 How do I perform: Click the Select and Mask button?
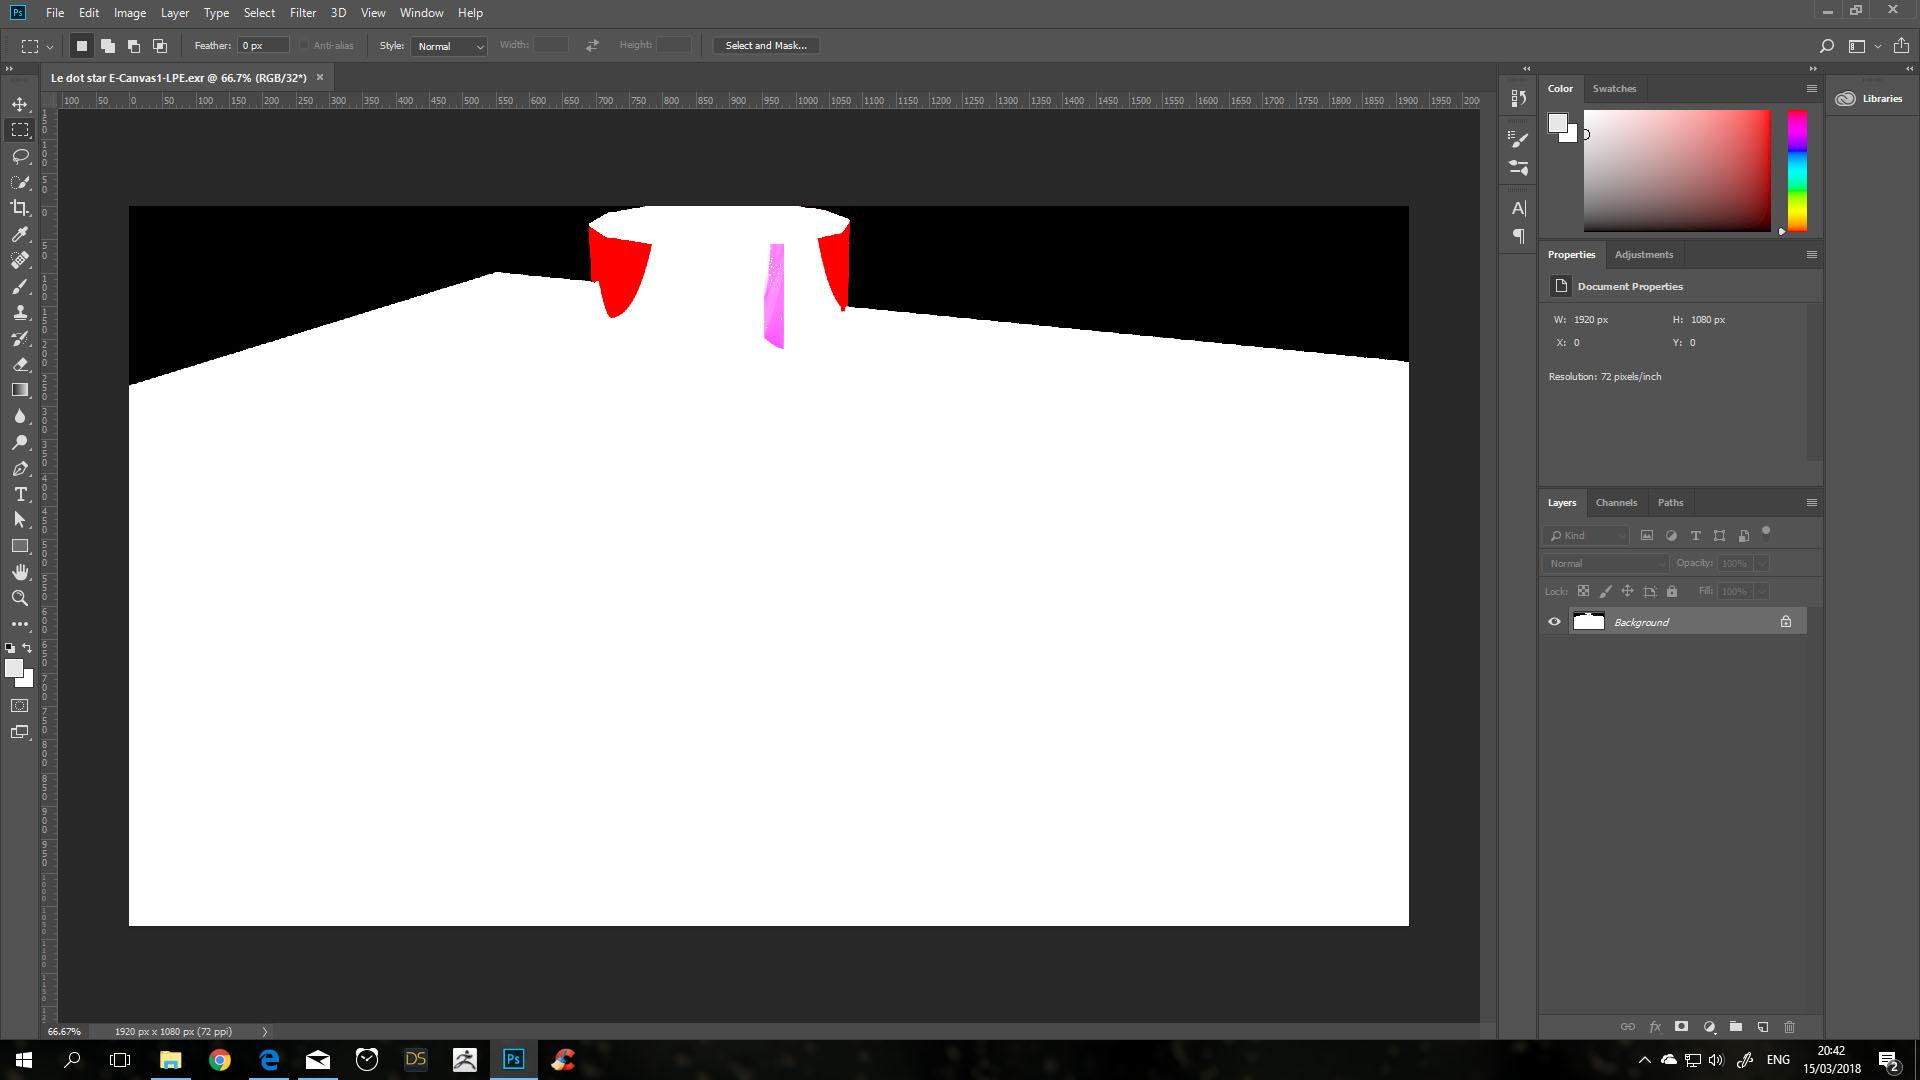(x=766, y=46)
